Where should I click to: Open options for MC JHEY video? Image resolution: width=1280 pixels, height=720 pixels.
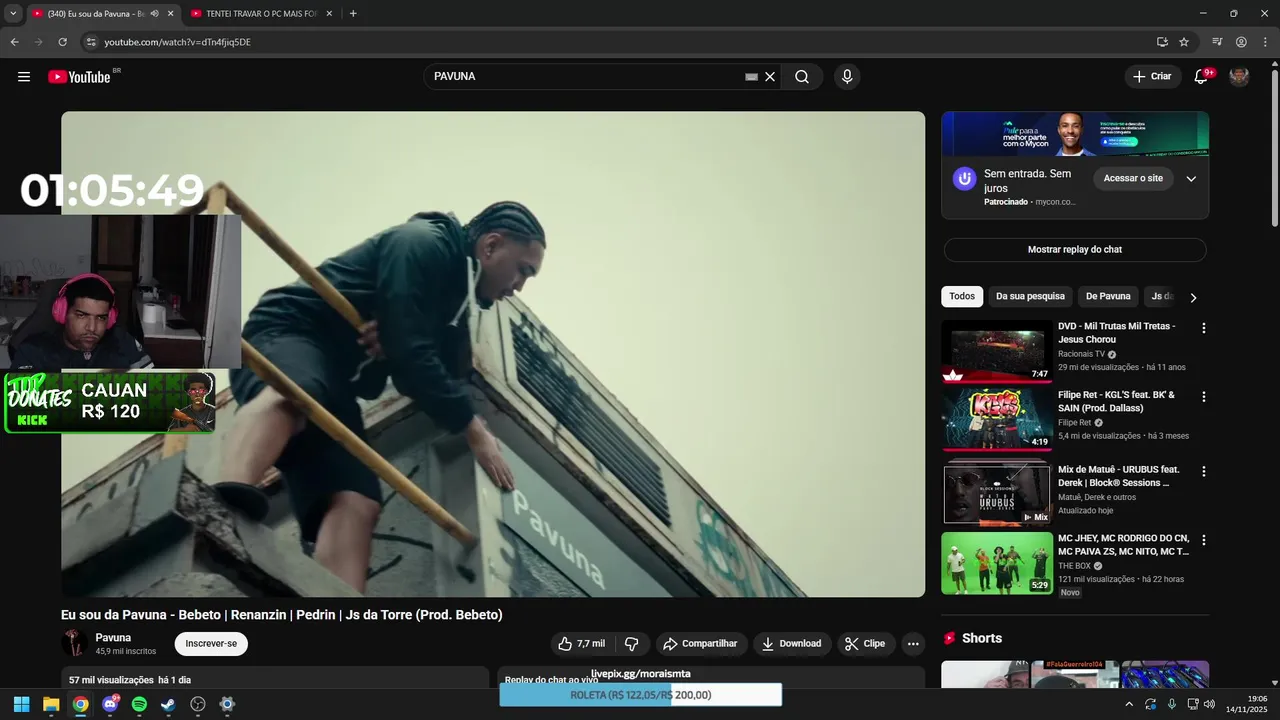coord(1204,540)
